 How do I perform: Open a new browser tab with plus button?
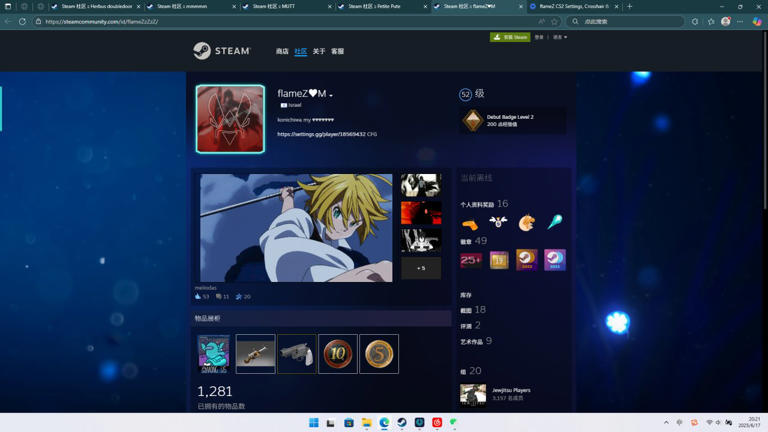coord(629,6)
